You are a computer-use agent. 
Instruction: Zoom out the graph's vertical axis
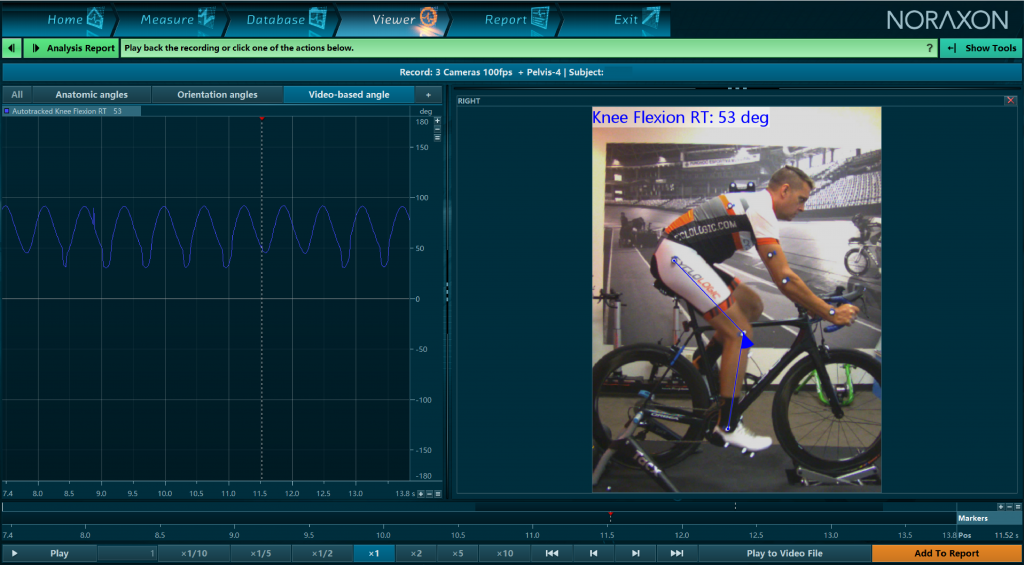pyautogui.click(x=438, y=129)
